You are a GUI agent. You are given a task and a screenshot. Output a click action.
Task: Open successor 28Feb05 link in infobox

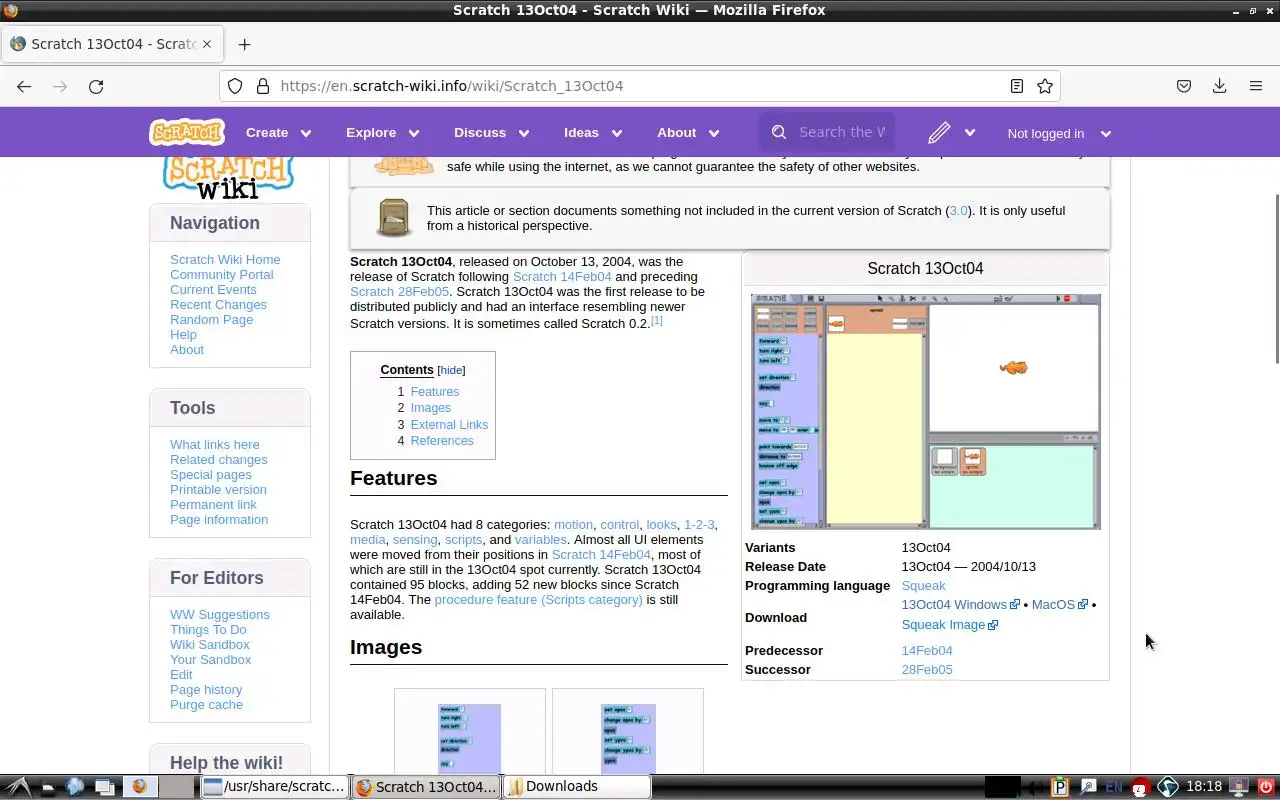927,670
